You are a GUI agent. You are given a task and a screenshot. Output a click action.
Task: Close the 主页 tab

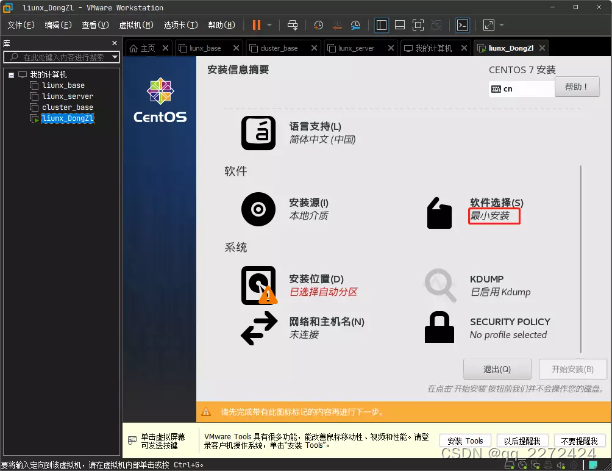coord(165,48)
